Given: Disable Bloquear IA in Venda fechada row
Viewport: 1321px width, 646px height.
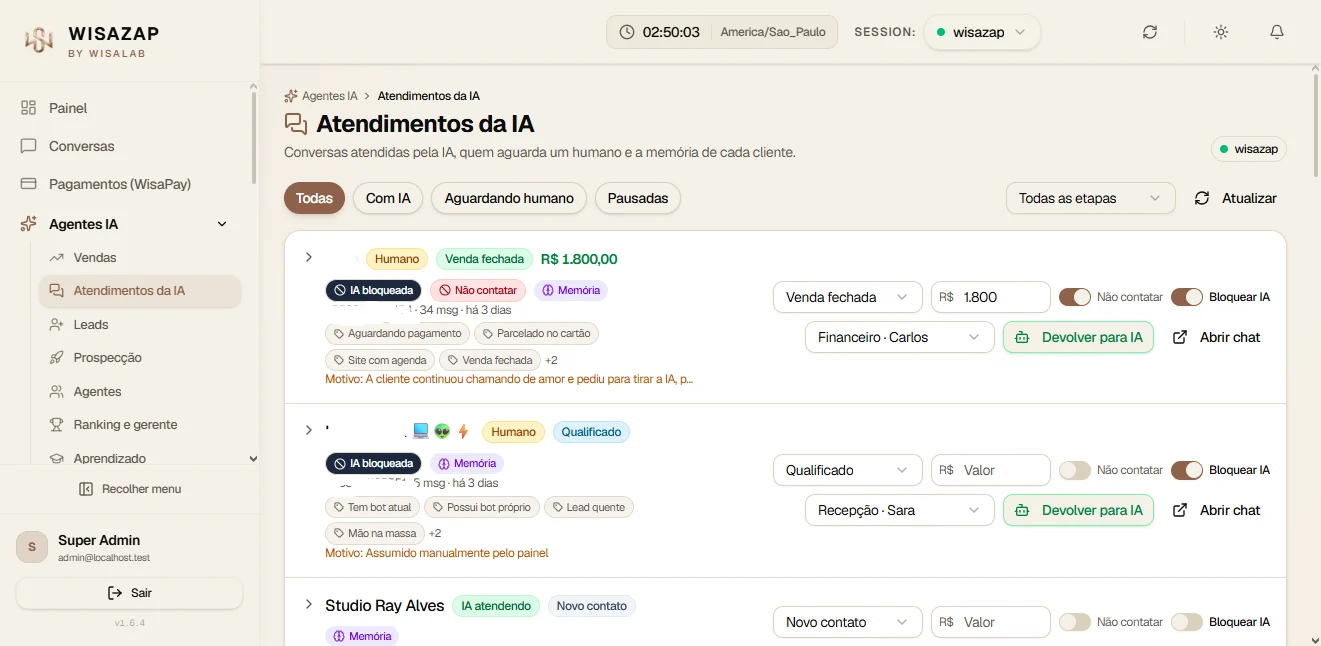Looking at the screenshot, I should click(1187, 297).
